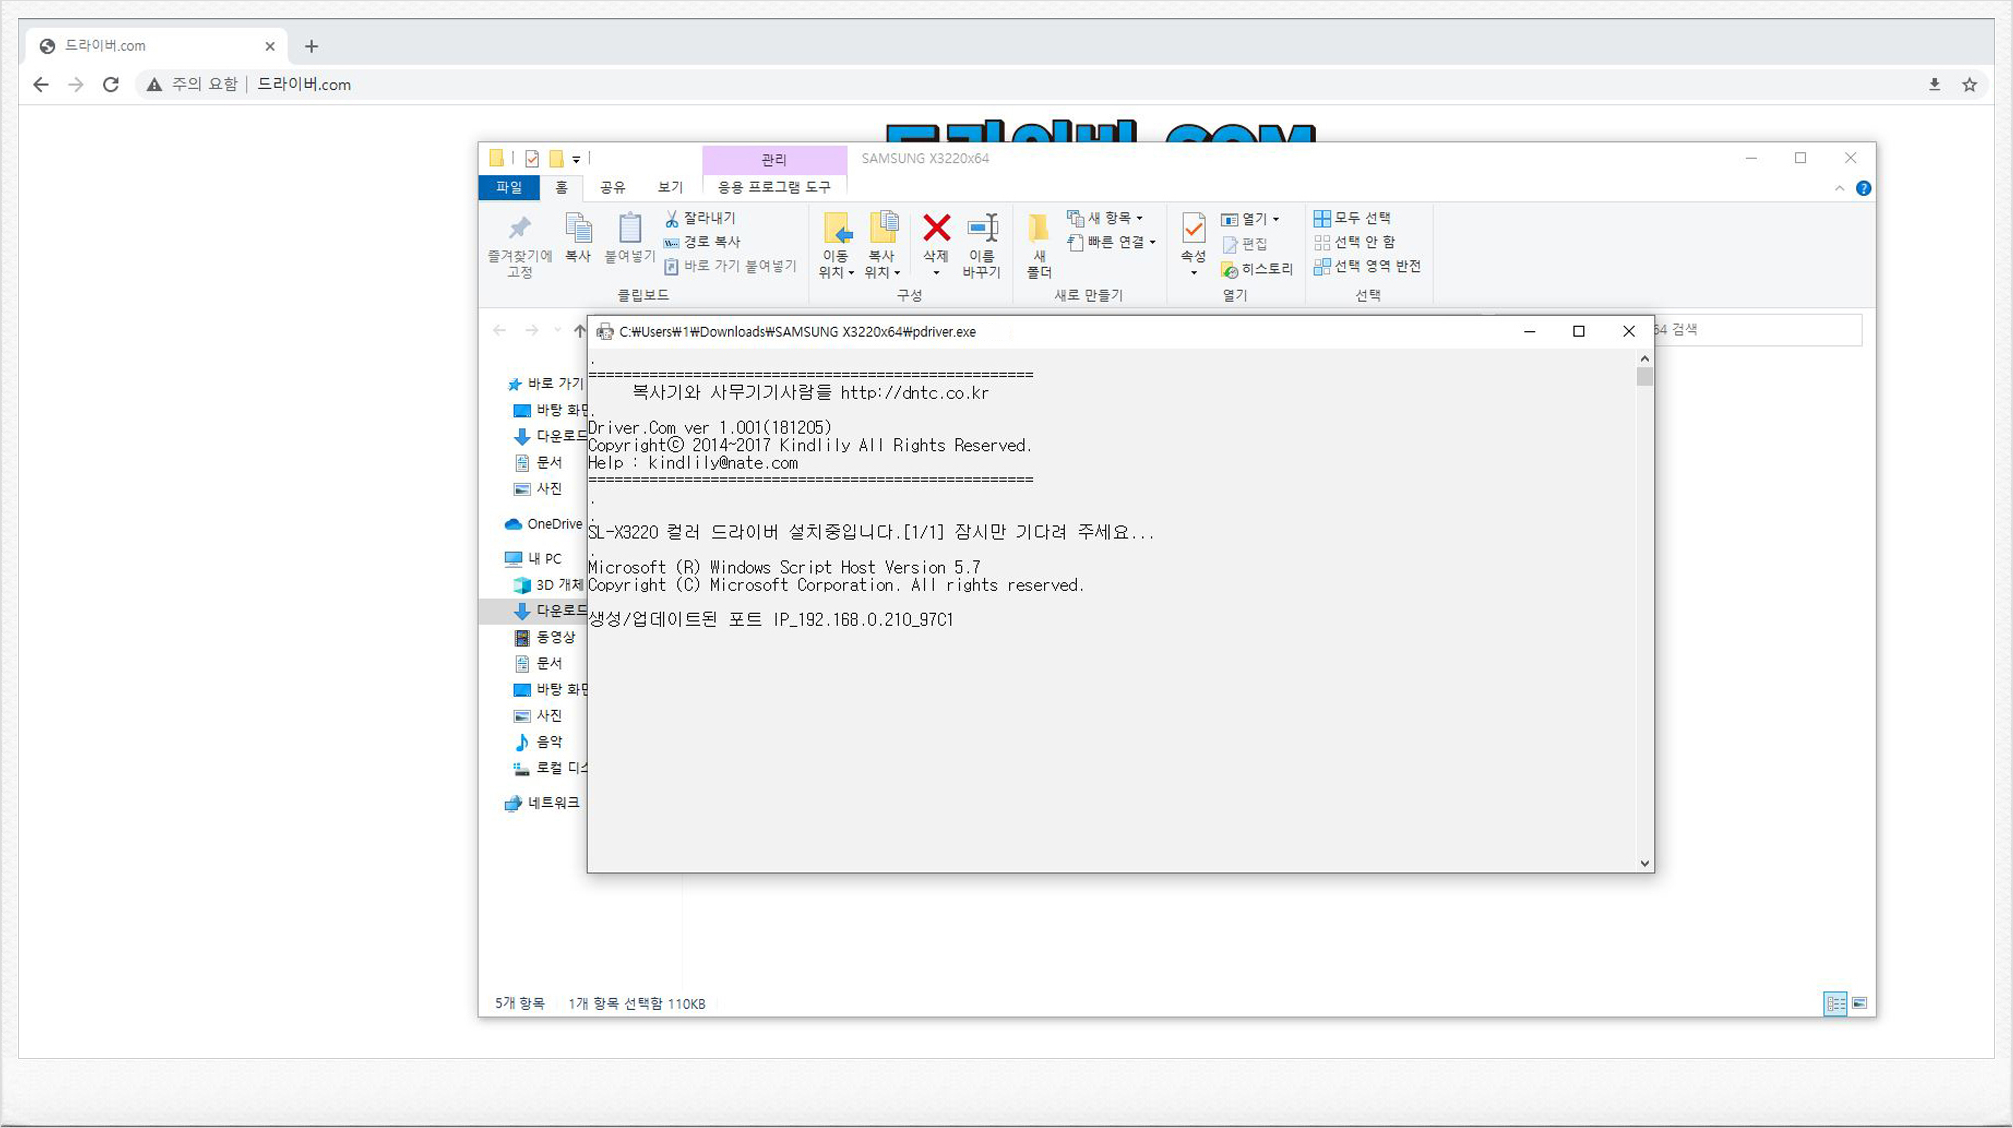Bookmark the page with star icon

(x=1969, y=85)
